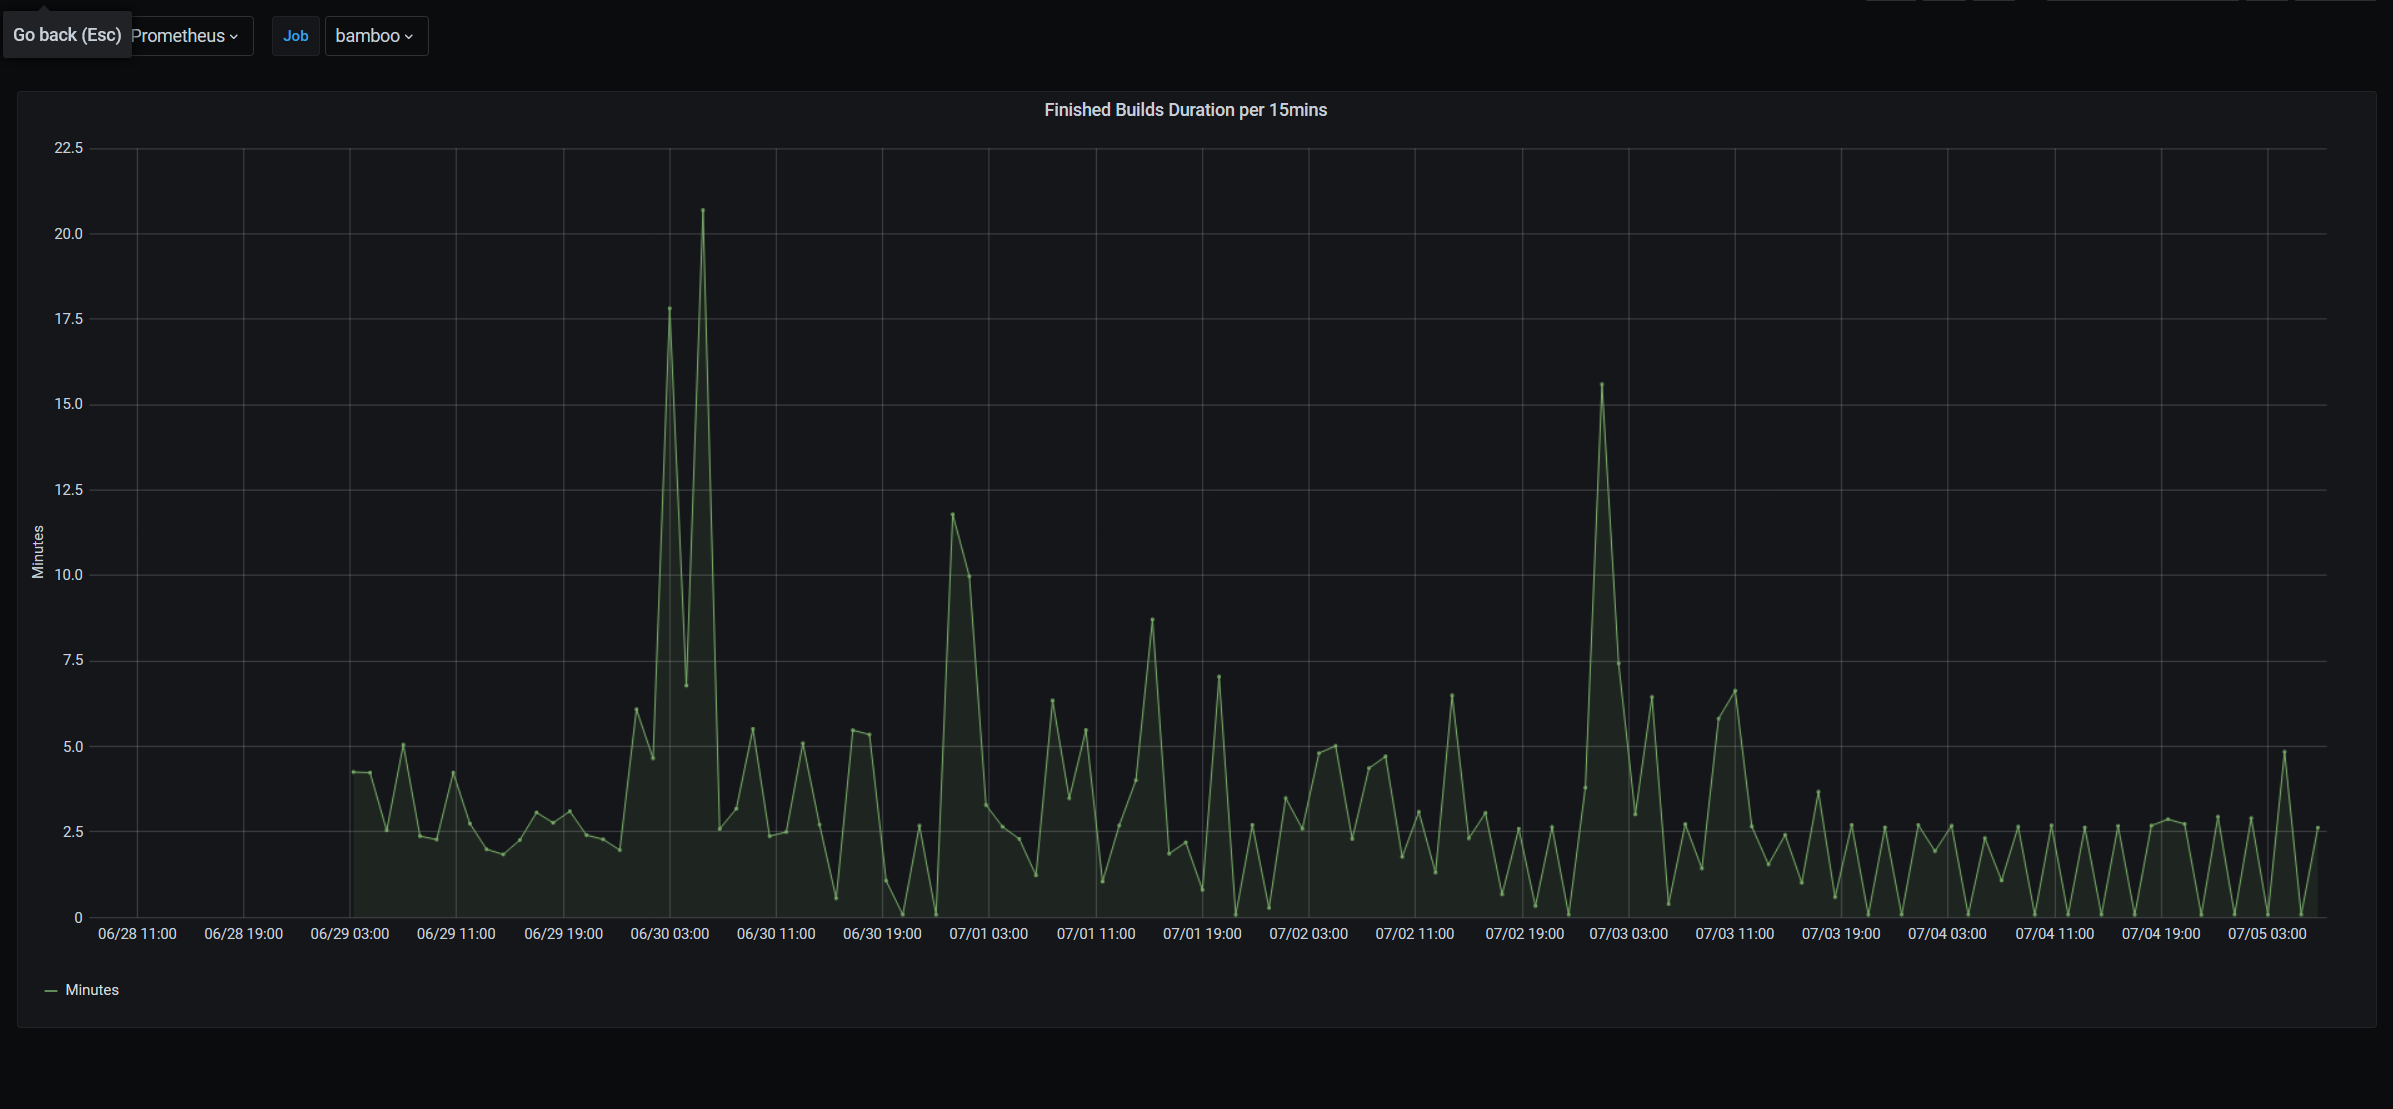Click the 8.7 peak after 07/01 11:00
Image resolution: width=2393 pixels, height=1109 pixels.
(1152, 620)
